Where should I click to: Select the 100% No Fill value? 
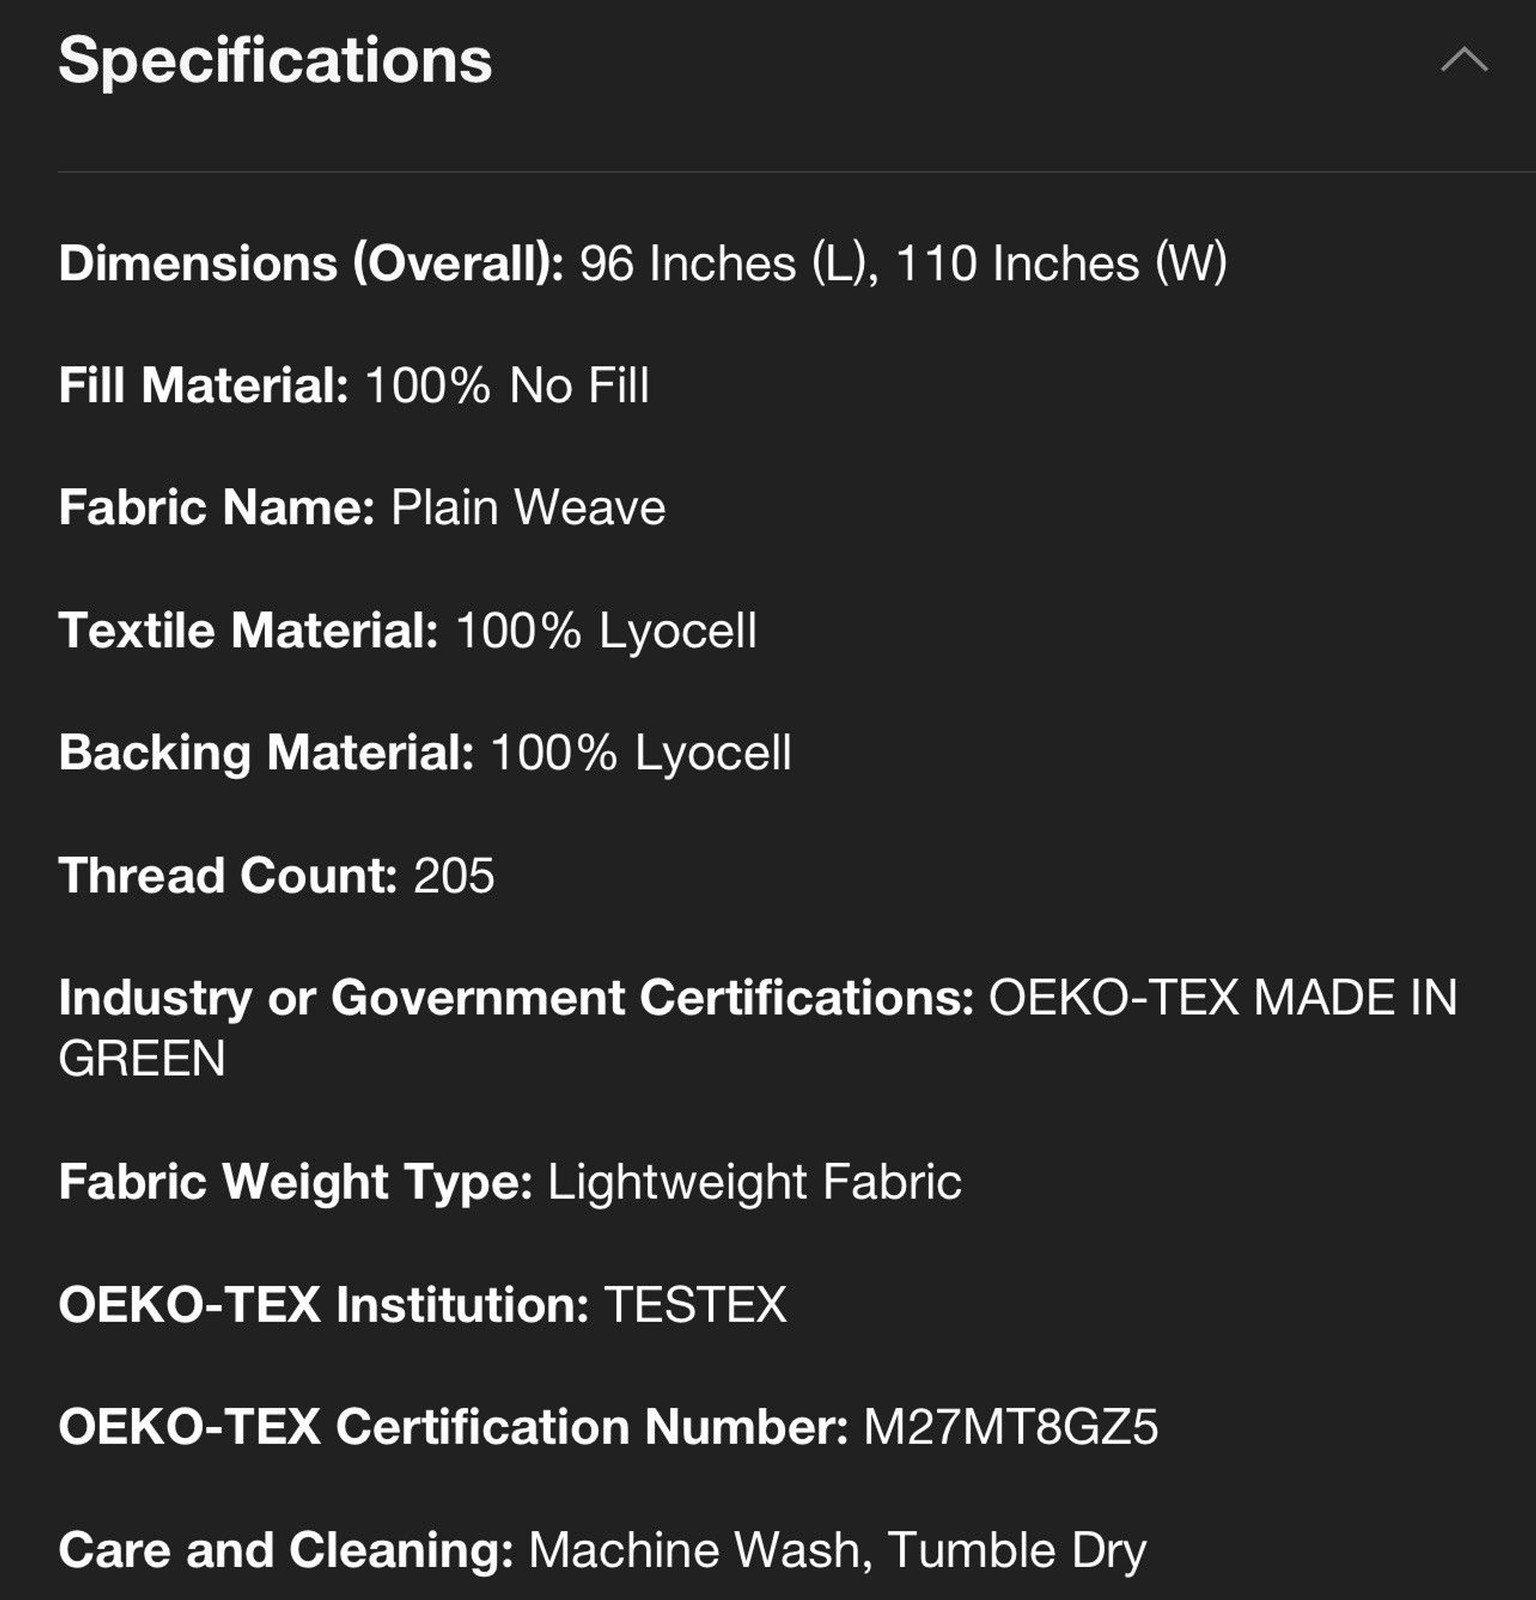click(x=508, y=386)
